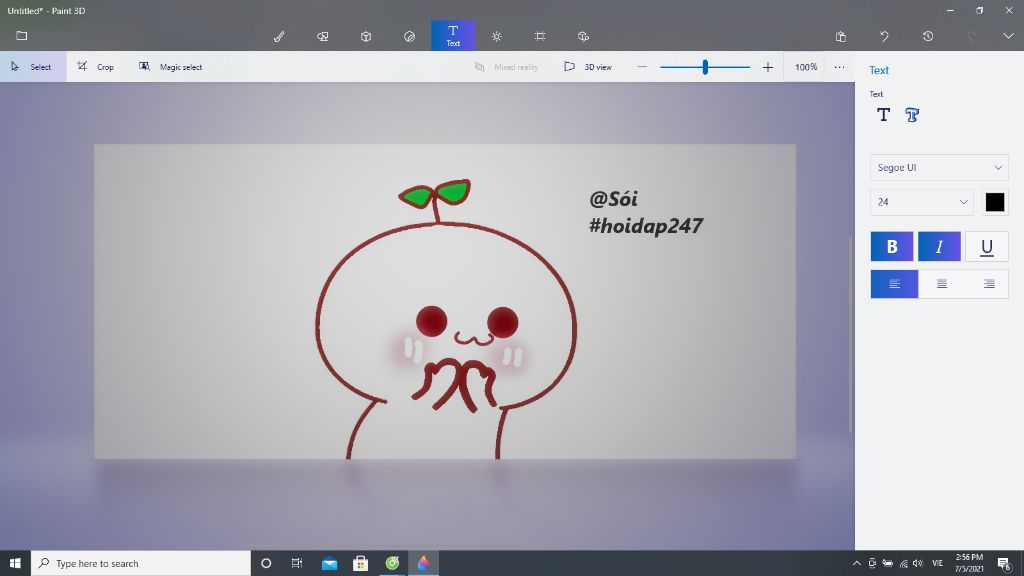Open the font size 24 dropdown
The image size is (1024, 576).
pyautogui.click(x=921, y=202)
